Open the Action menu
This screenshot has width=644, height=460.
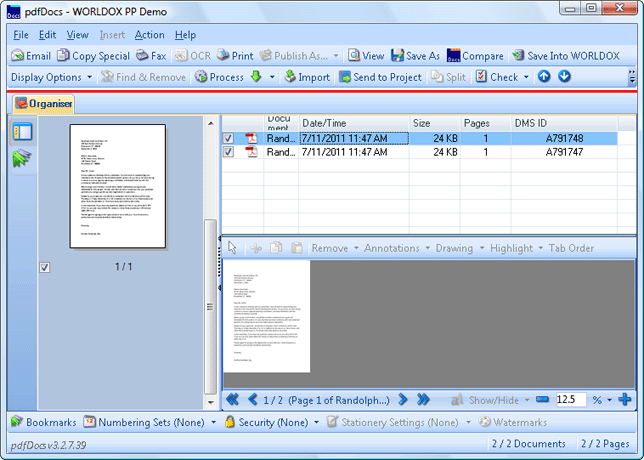[150, 35]
